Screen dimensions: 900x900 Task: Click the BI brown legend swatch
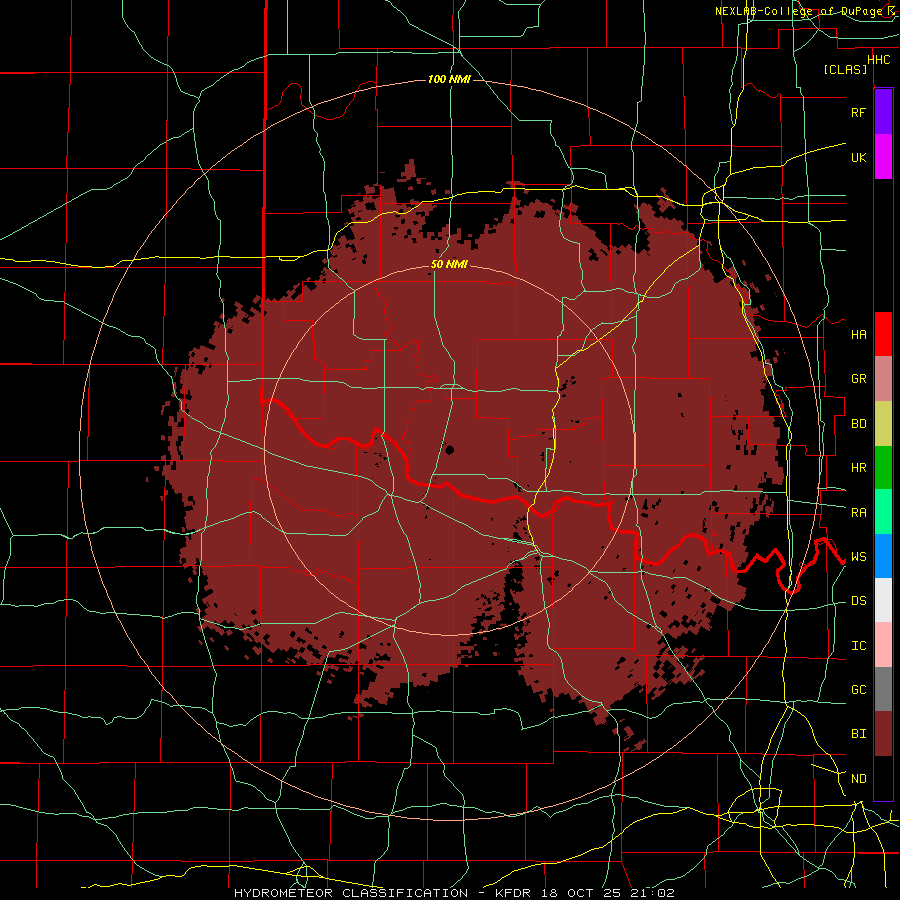click(883, 734)
